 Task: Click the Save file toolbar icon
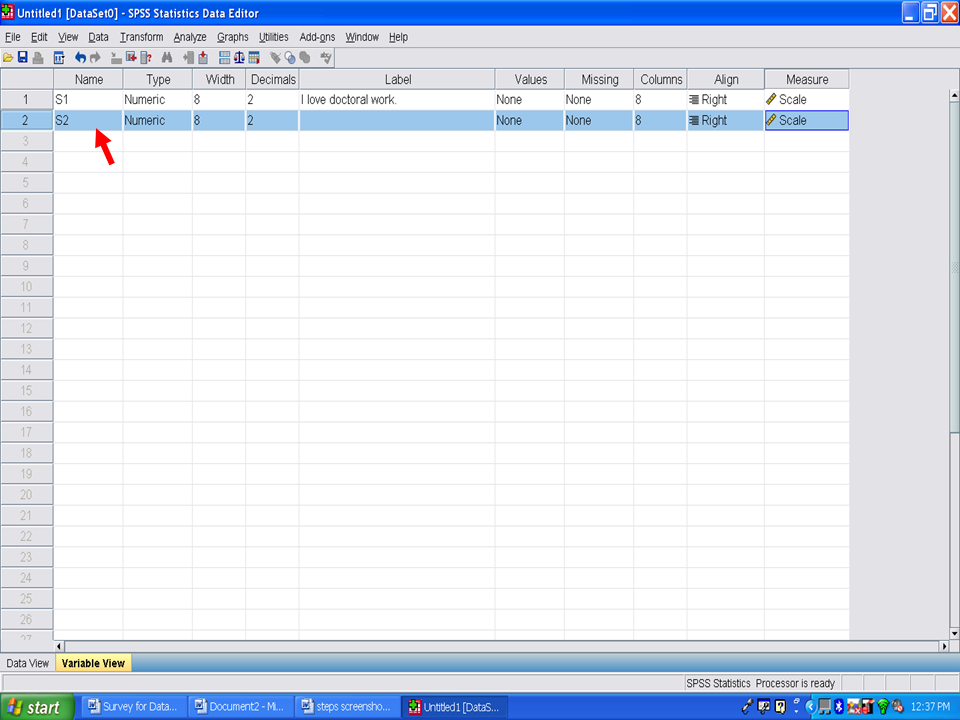(x=22, y=58)
